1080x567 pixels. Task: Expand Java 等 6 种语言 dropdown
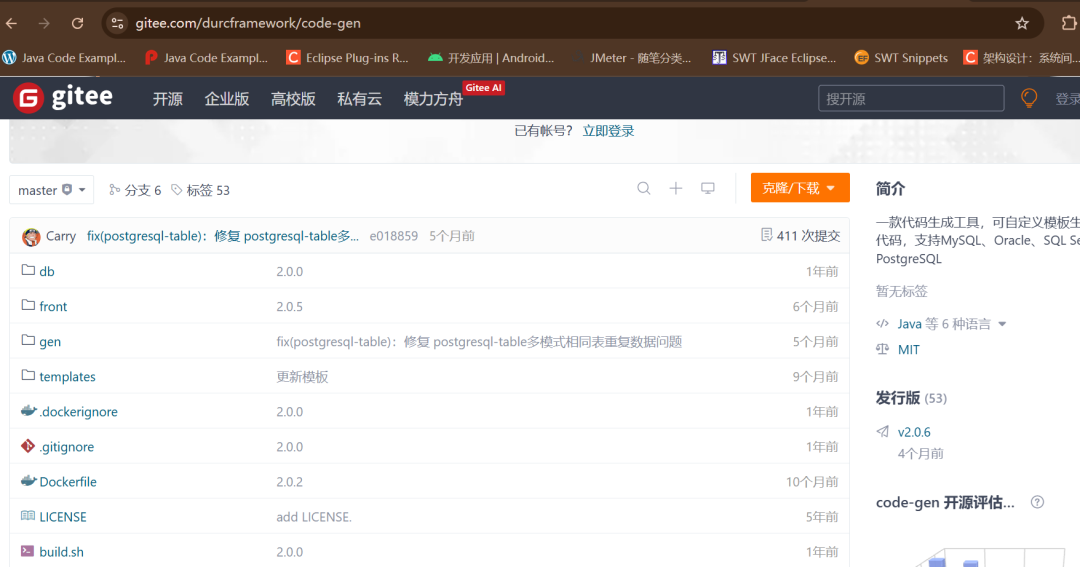pos(952,324)
